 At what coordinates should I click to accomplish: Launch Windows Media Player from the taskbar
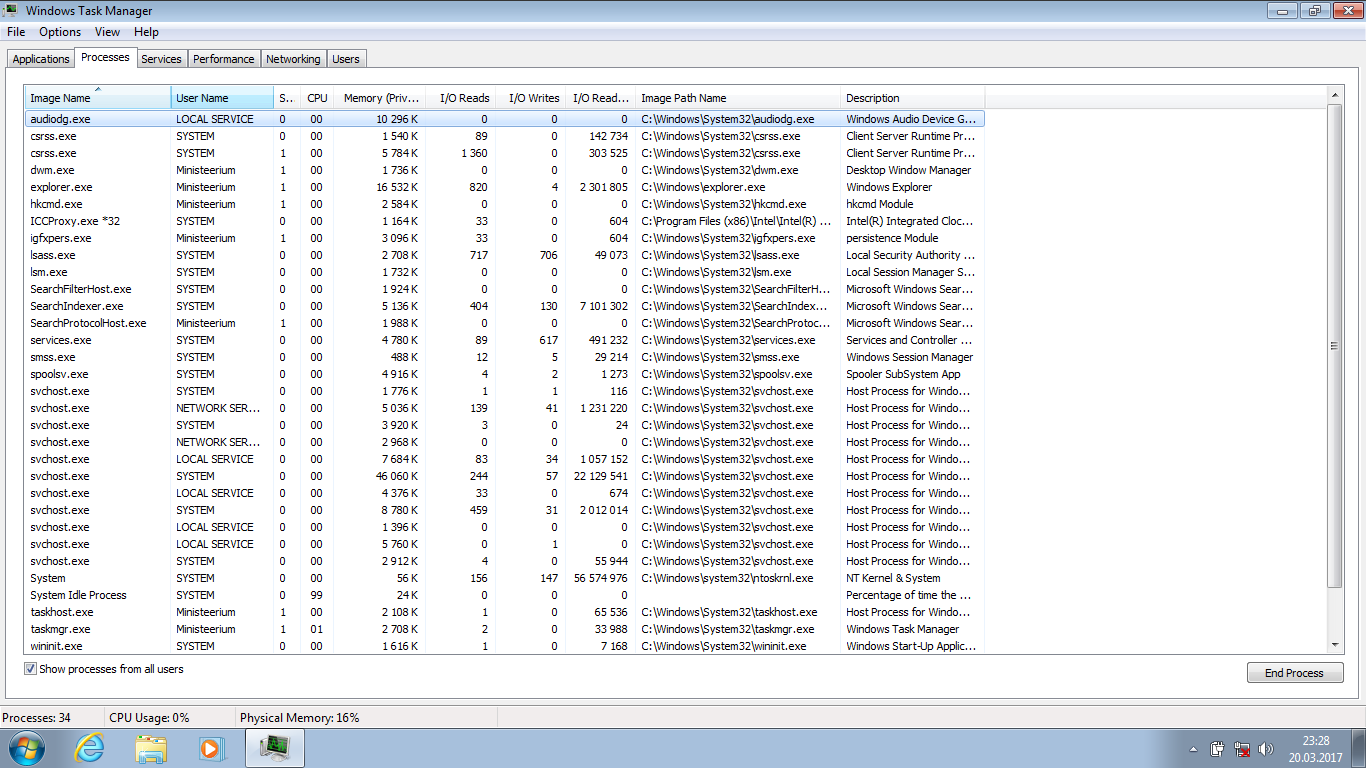[x=211, y=748]
